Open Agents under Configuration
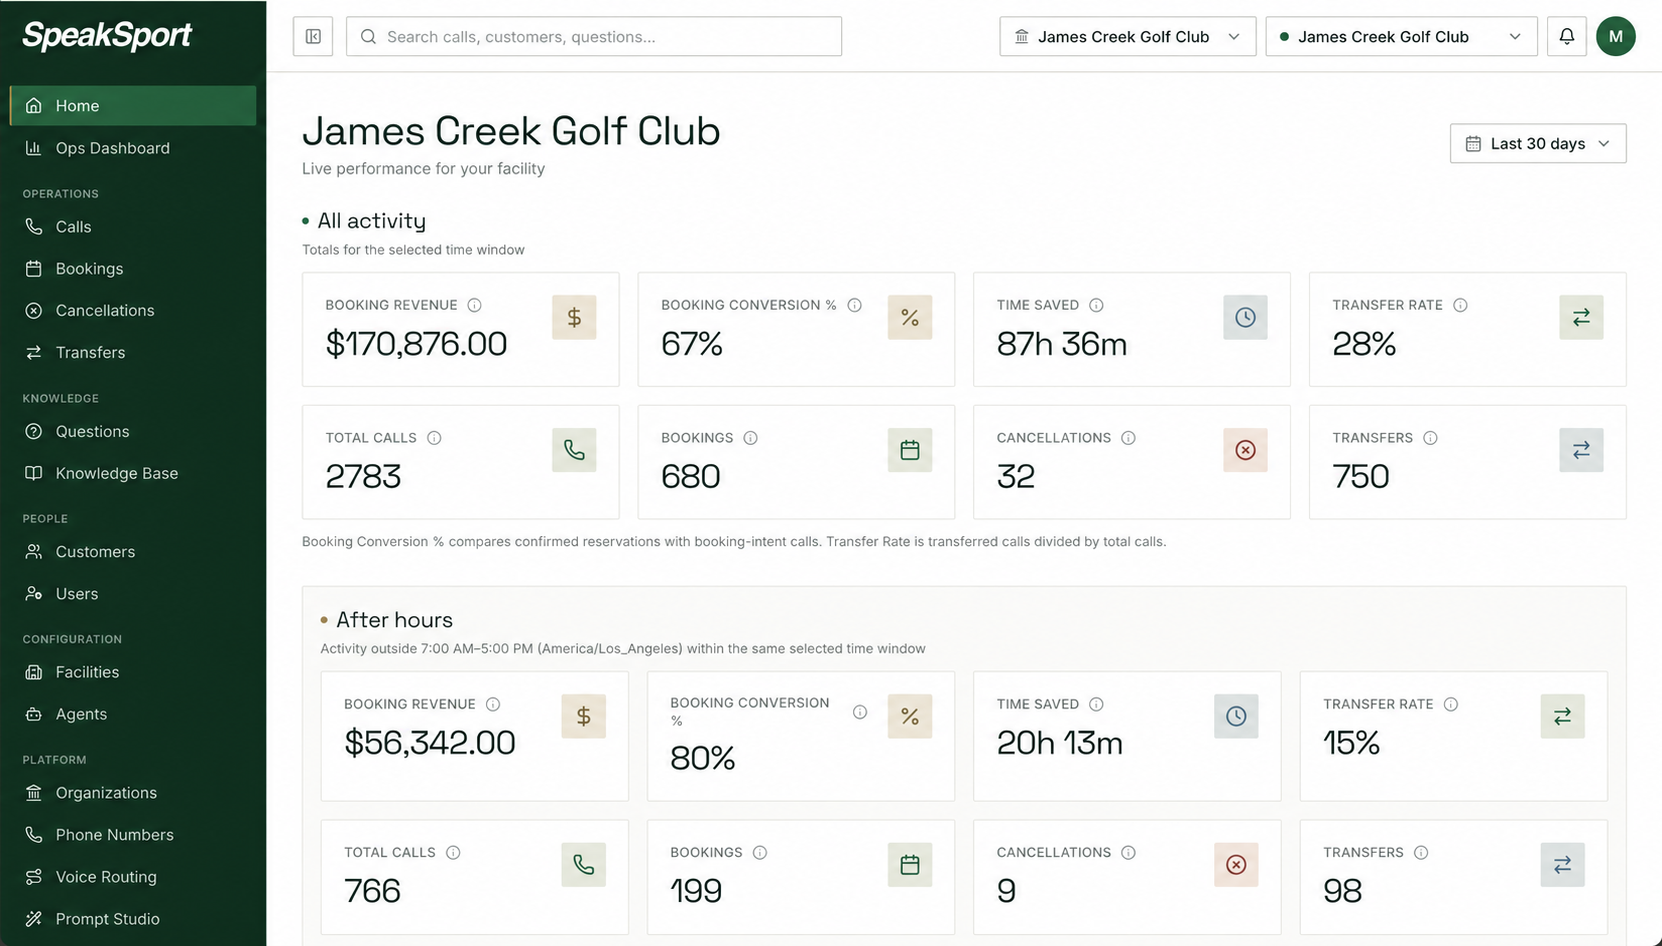This screenshot has height=946, width=1662. pos(133,715)
